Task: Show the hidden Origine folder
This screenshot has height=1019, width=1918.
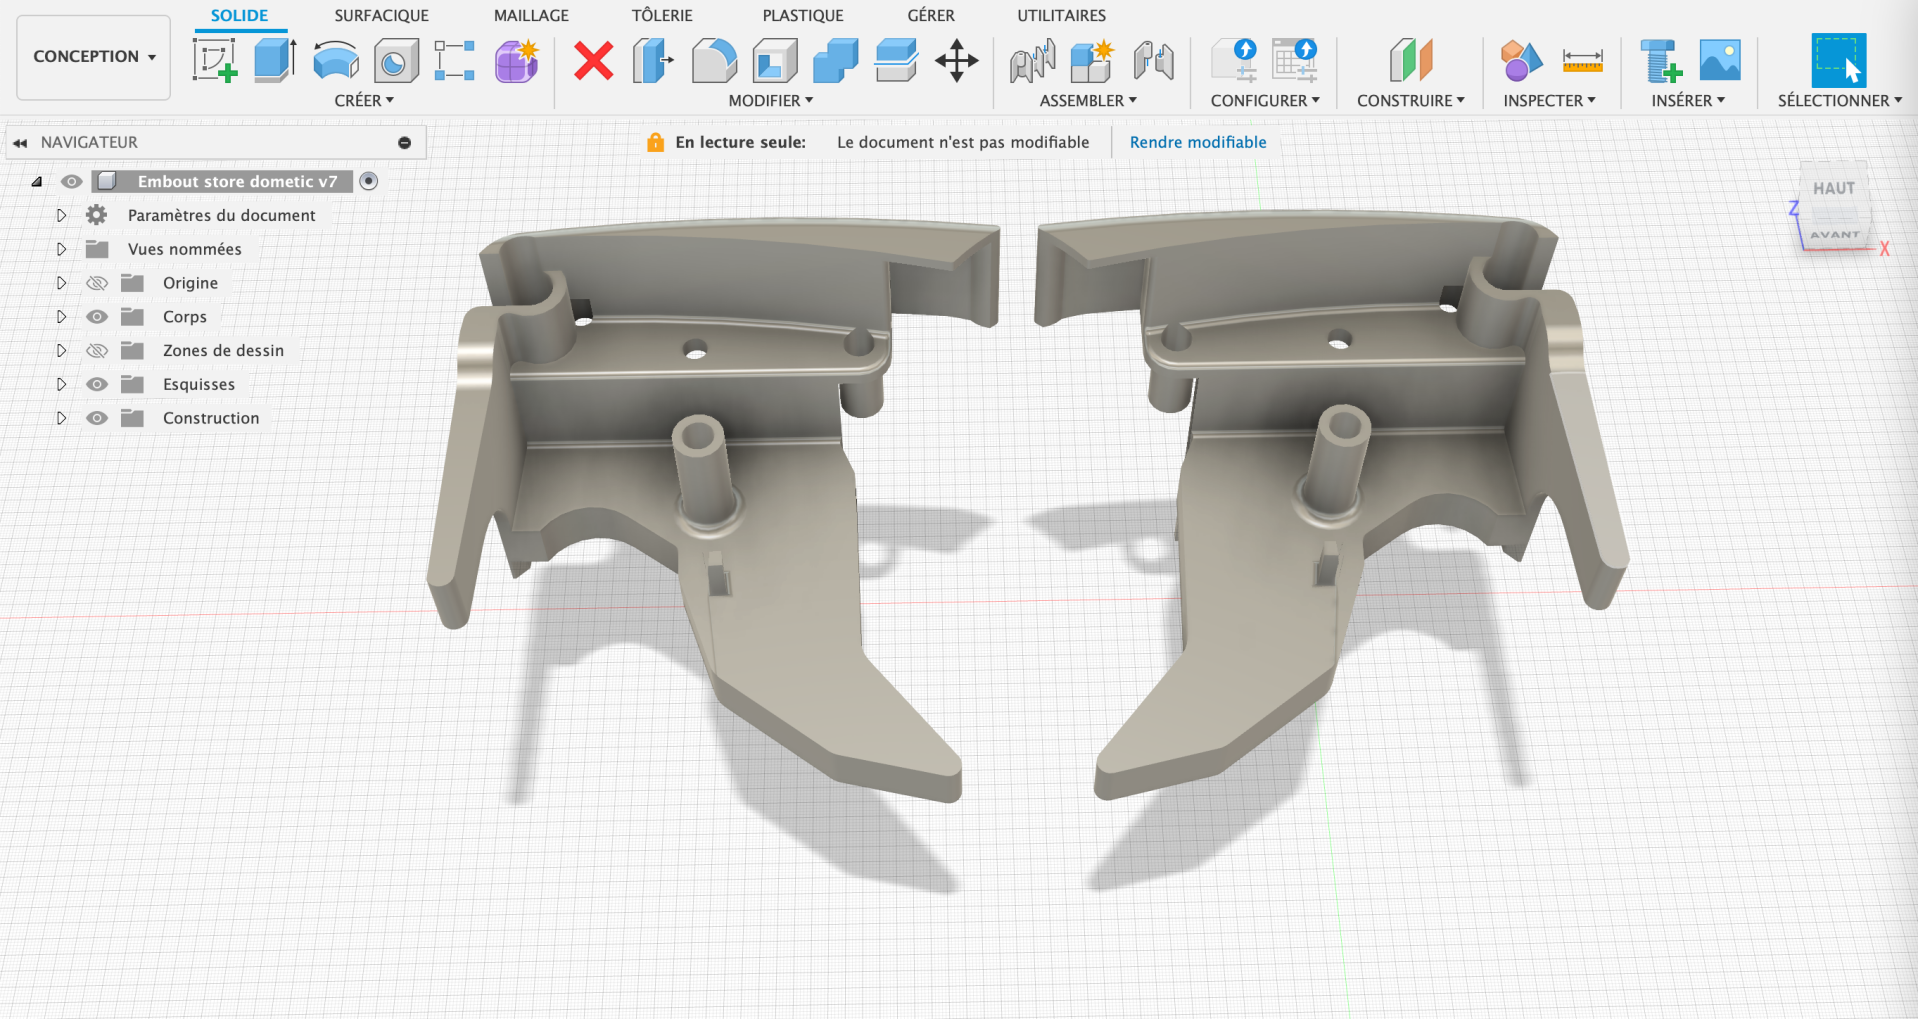Action: tap(97, 283)
